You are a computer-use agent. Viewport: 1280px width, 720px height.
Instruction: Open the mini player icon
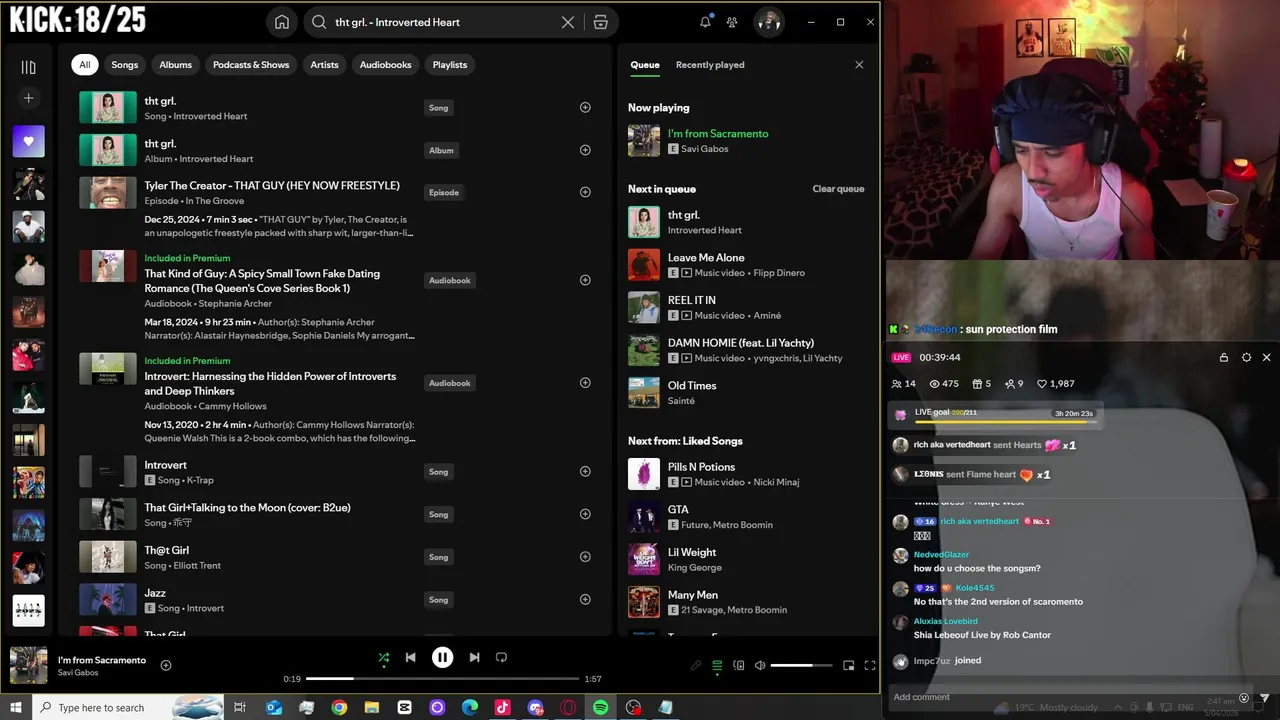click(x=848, y=665)
